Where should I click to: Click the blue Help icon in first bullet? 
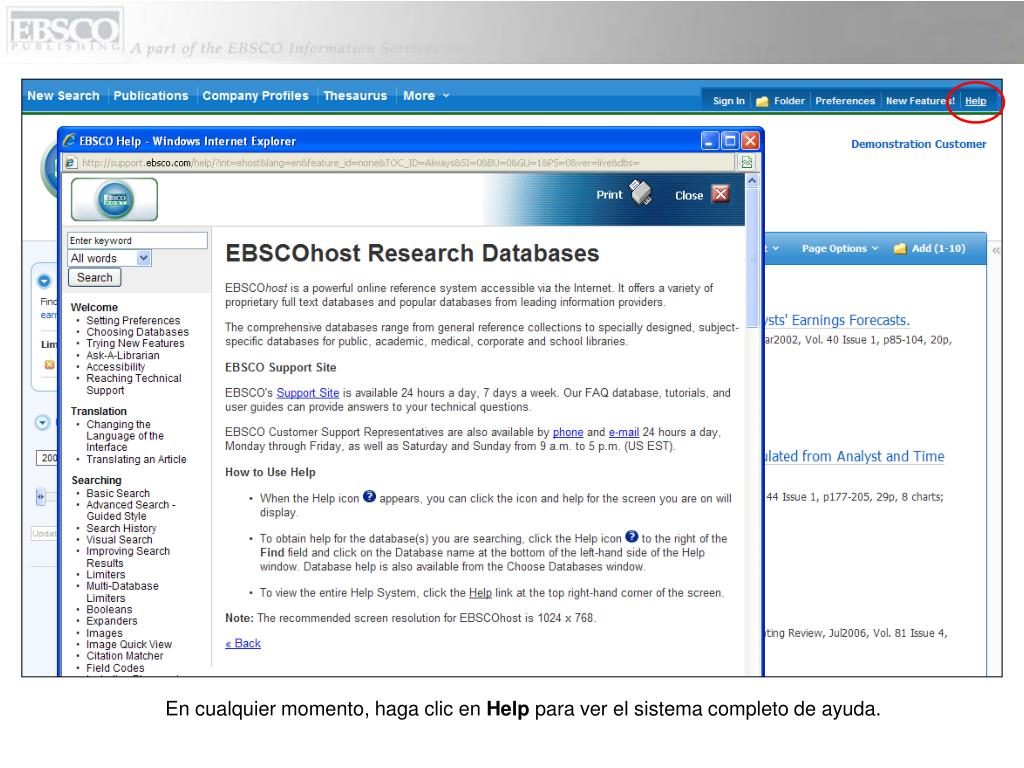tap(369, 496)
